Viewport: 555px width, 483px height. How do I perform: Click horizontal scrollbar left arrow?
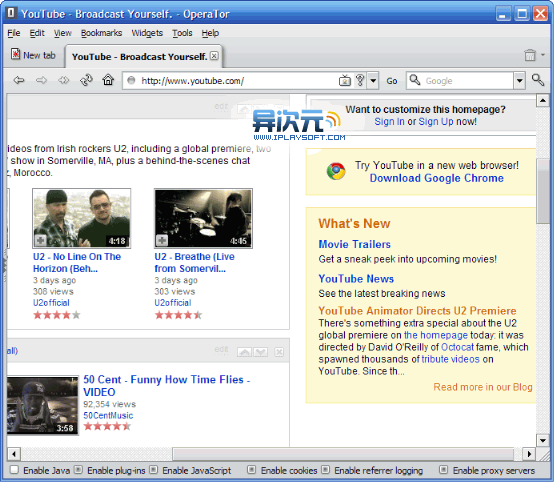point(14,454)
